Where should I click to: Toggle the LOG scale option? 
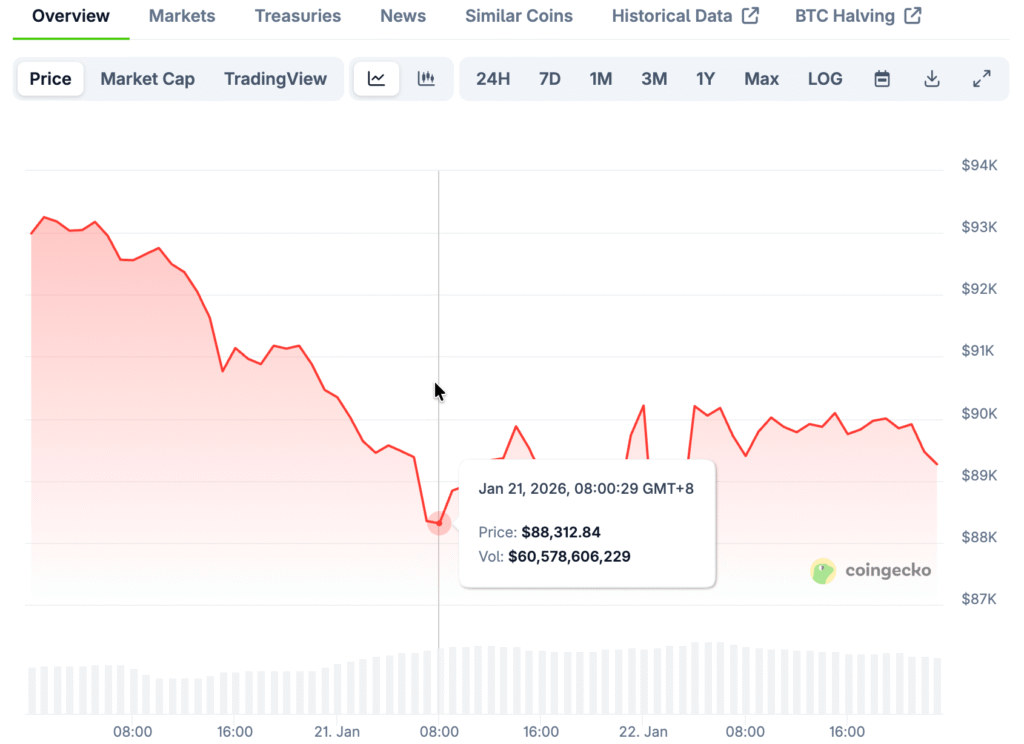(x=825, y=79)
